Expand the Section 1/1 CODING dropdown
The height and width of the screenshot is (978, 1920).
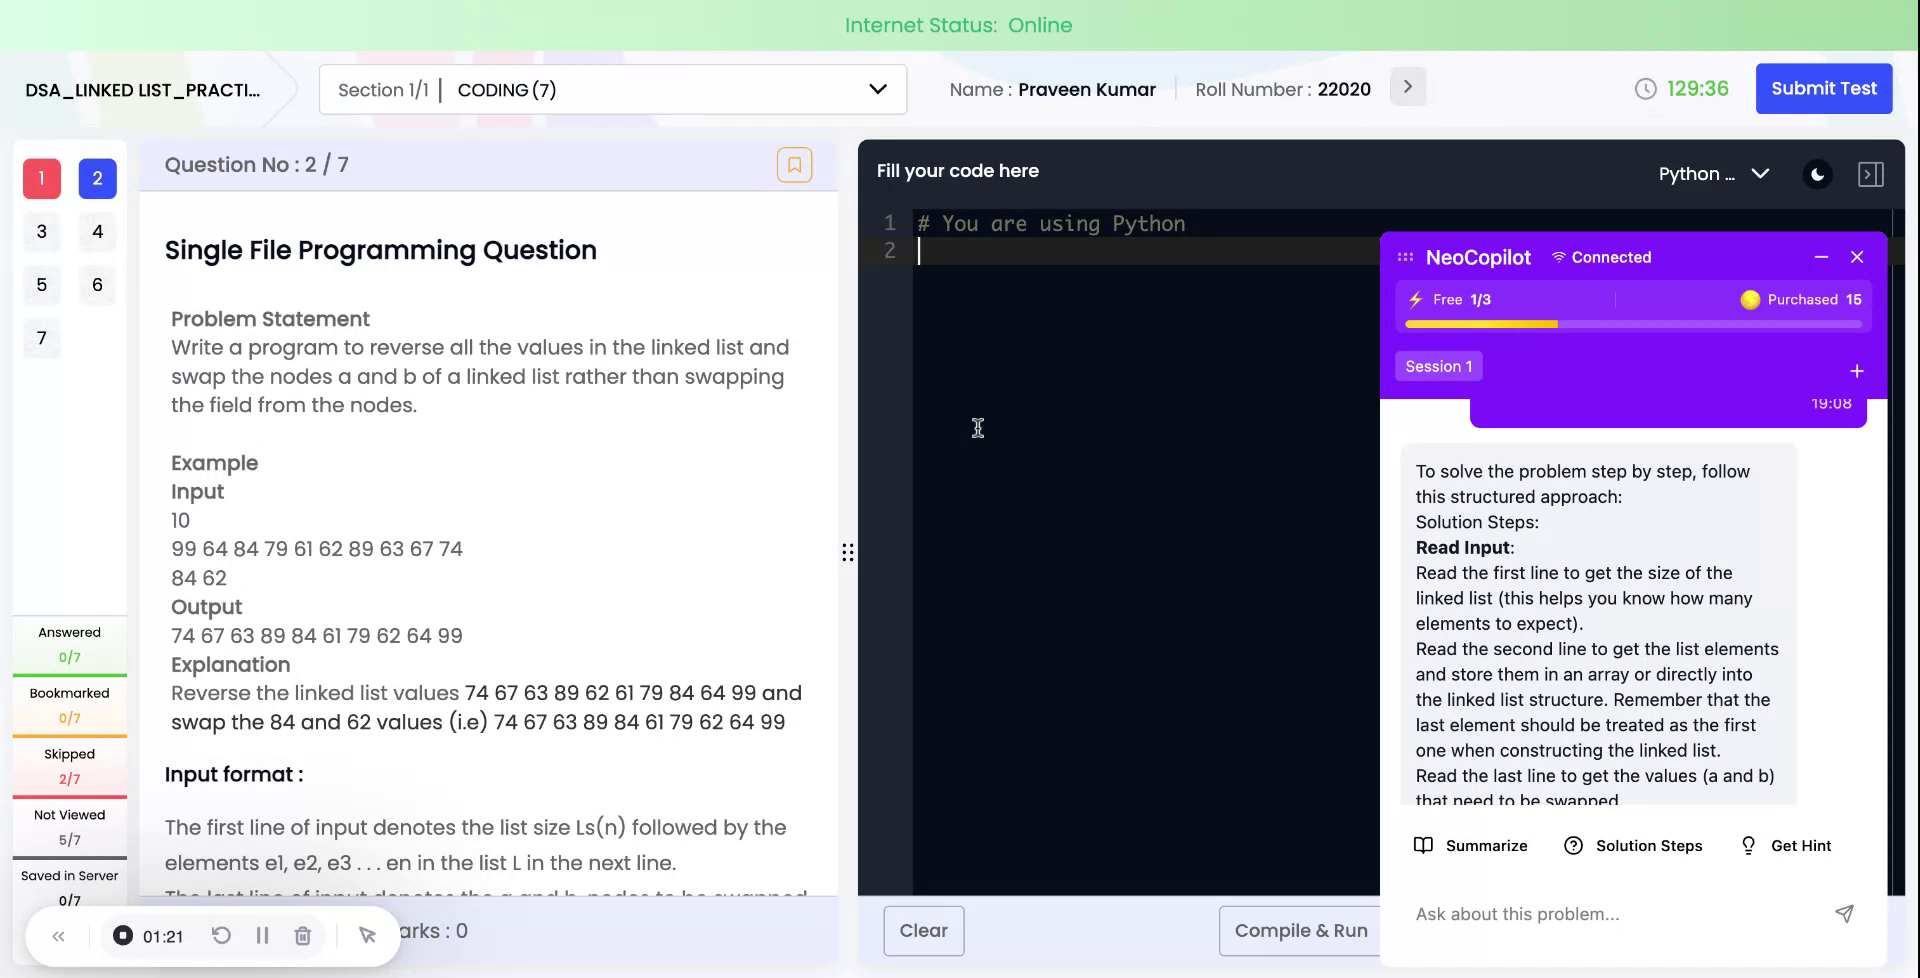coord(877,89)
